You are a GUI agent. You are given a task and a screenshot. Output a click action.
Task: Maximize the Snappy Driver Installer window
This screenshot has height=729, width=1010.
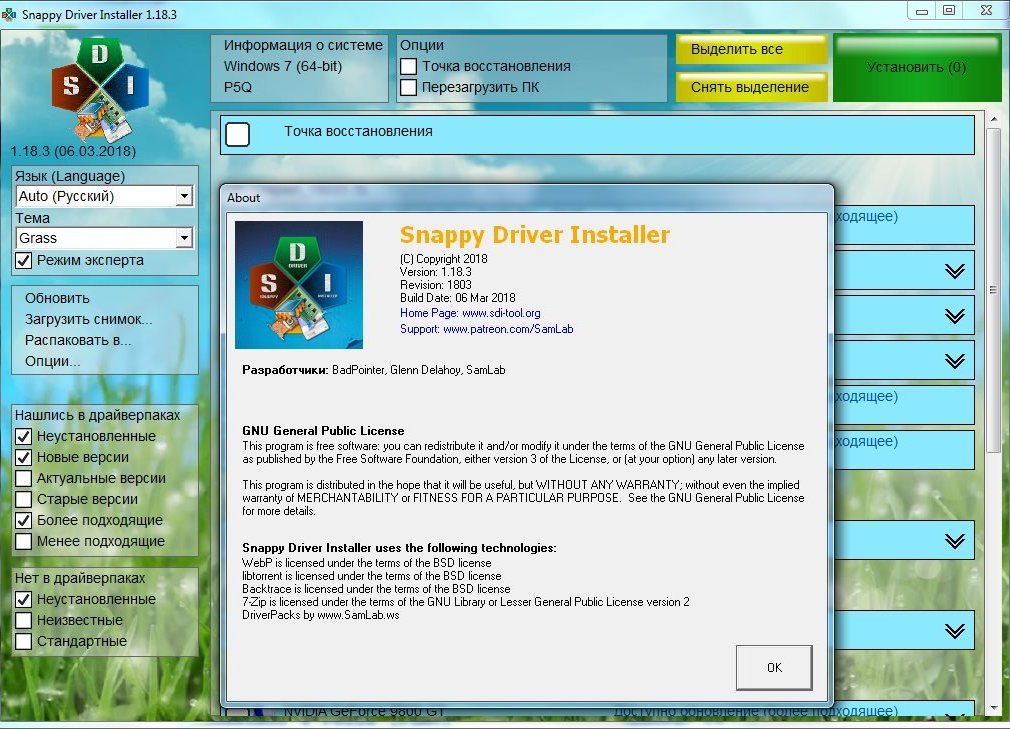(x=949, y=10)
